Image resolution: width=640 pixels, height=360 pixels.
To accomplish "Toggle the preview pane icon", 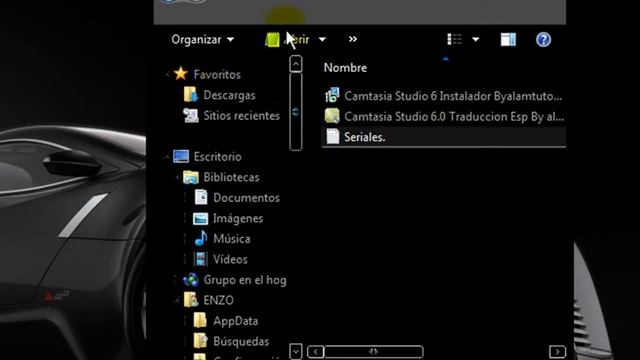I will pos(508,40).
